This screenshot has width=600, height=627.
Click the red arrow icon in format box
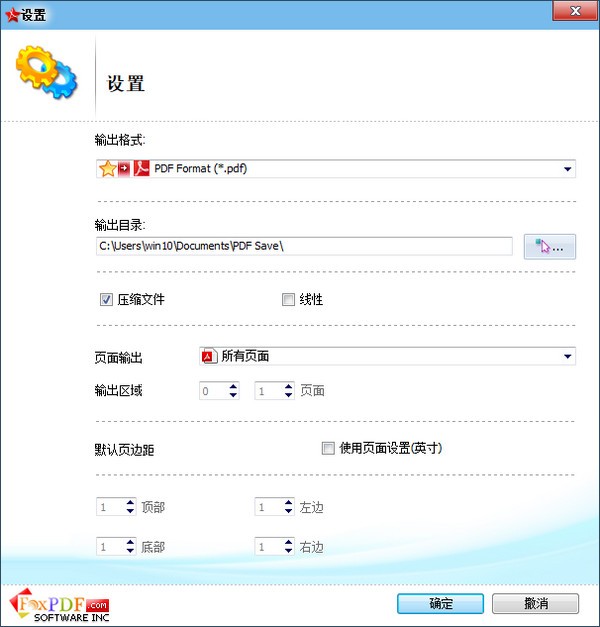click(x=124, y=169)
